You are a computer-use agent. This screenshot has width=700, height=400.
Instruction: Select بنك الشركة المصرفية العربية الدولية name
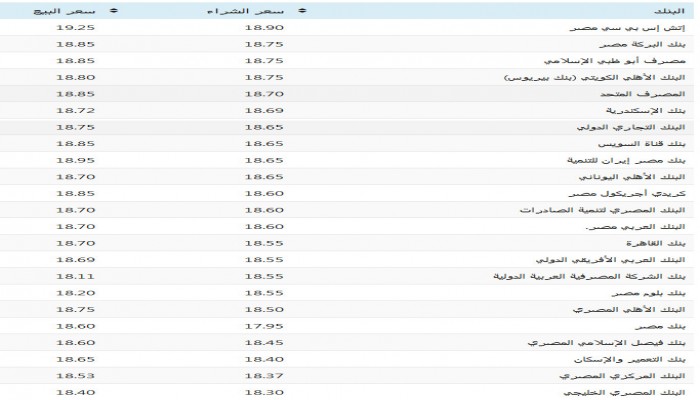coord(589,276)
